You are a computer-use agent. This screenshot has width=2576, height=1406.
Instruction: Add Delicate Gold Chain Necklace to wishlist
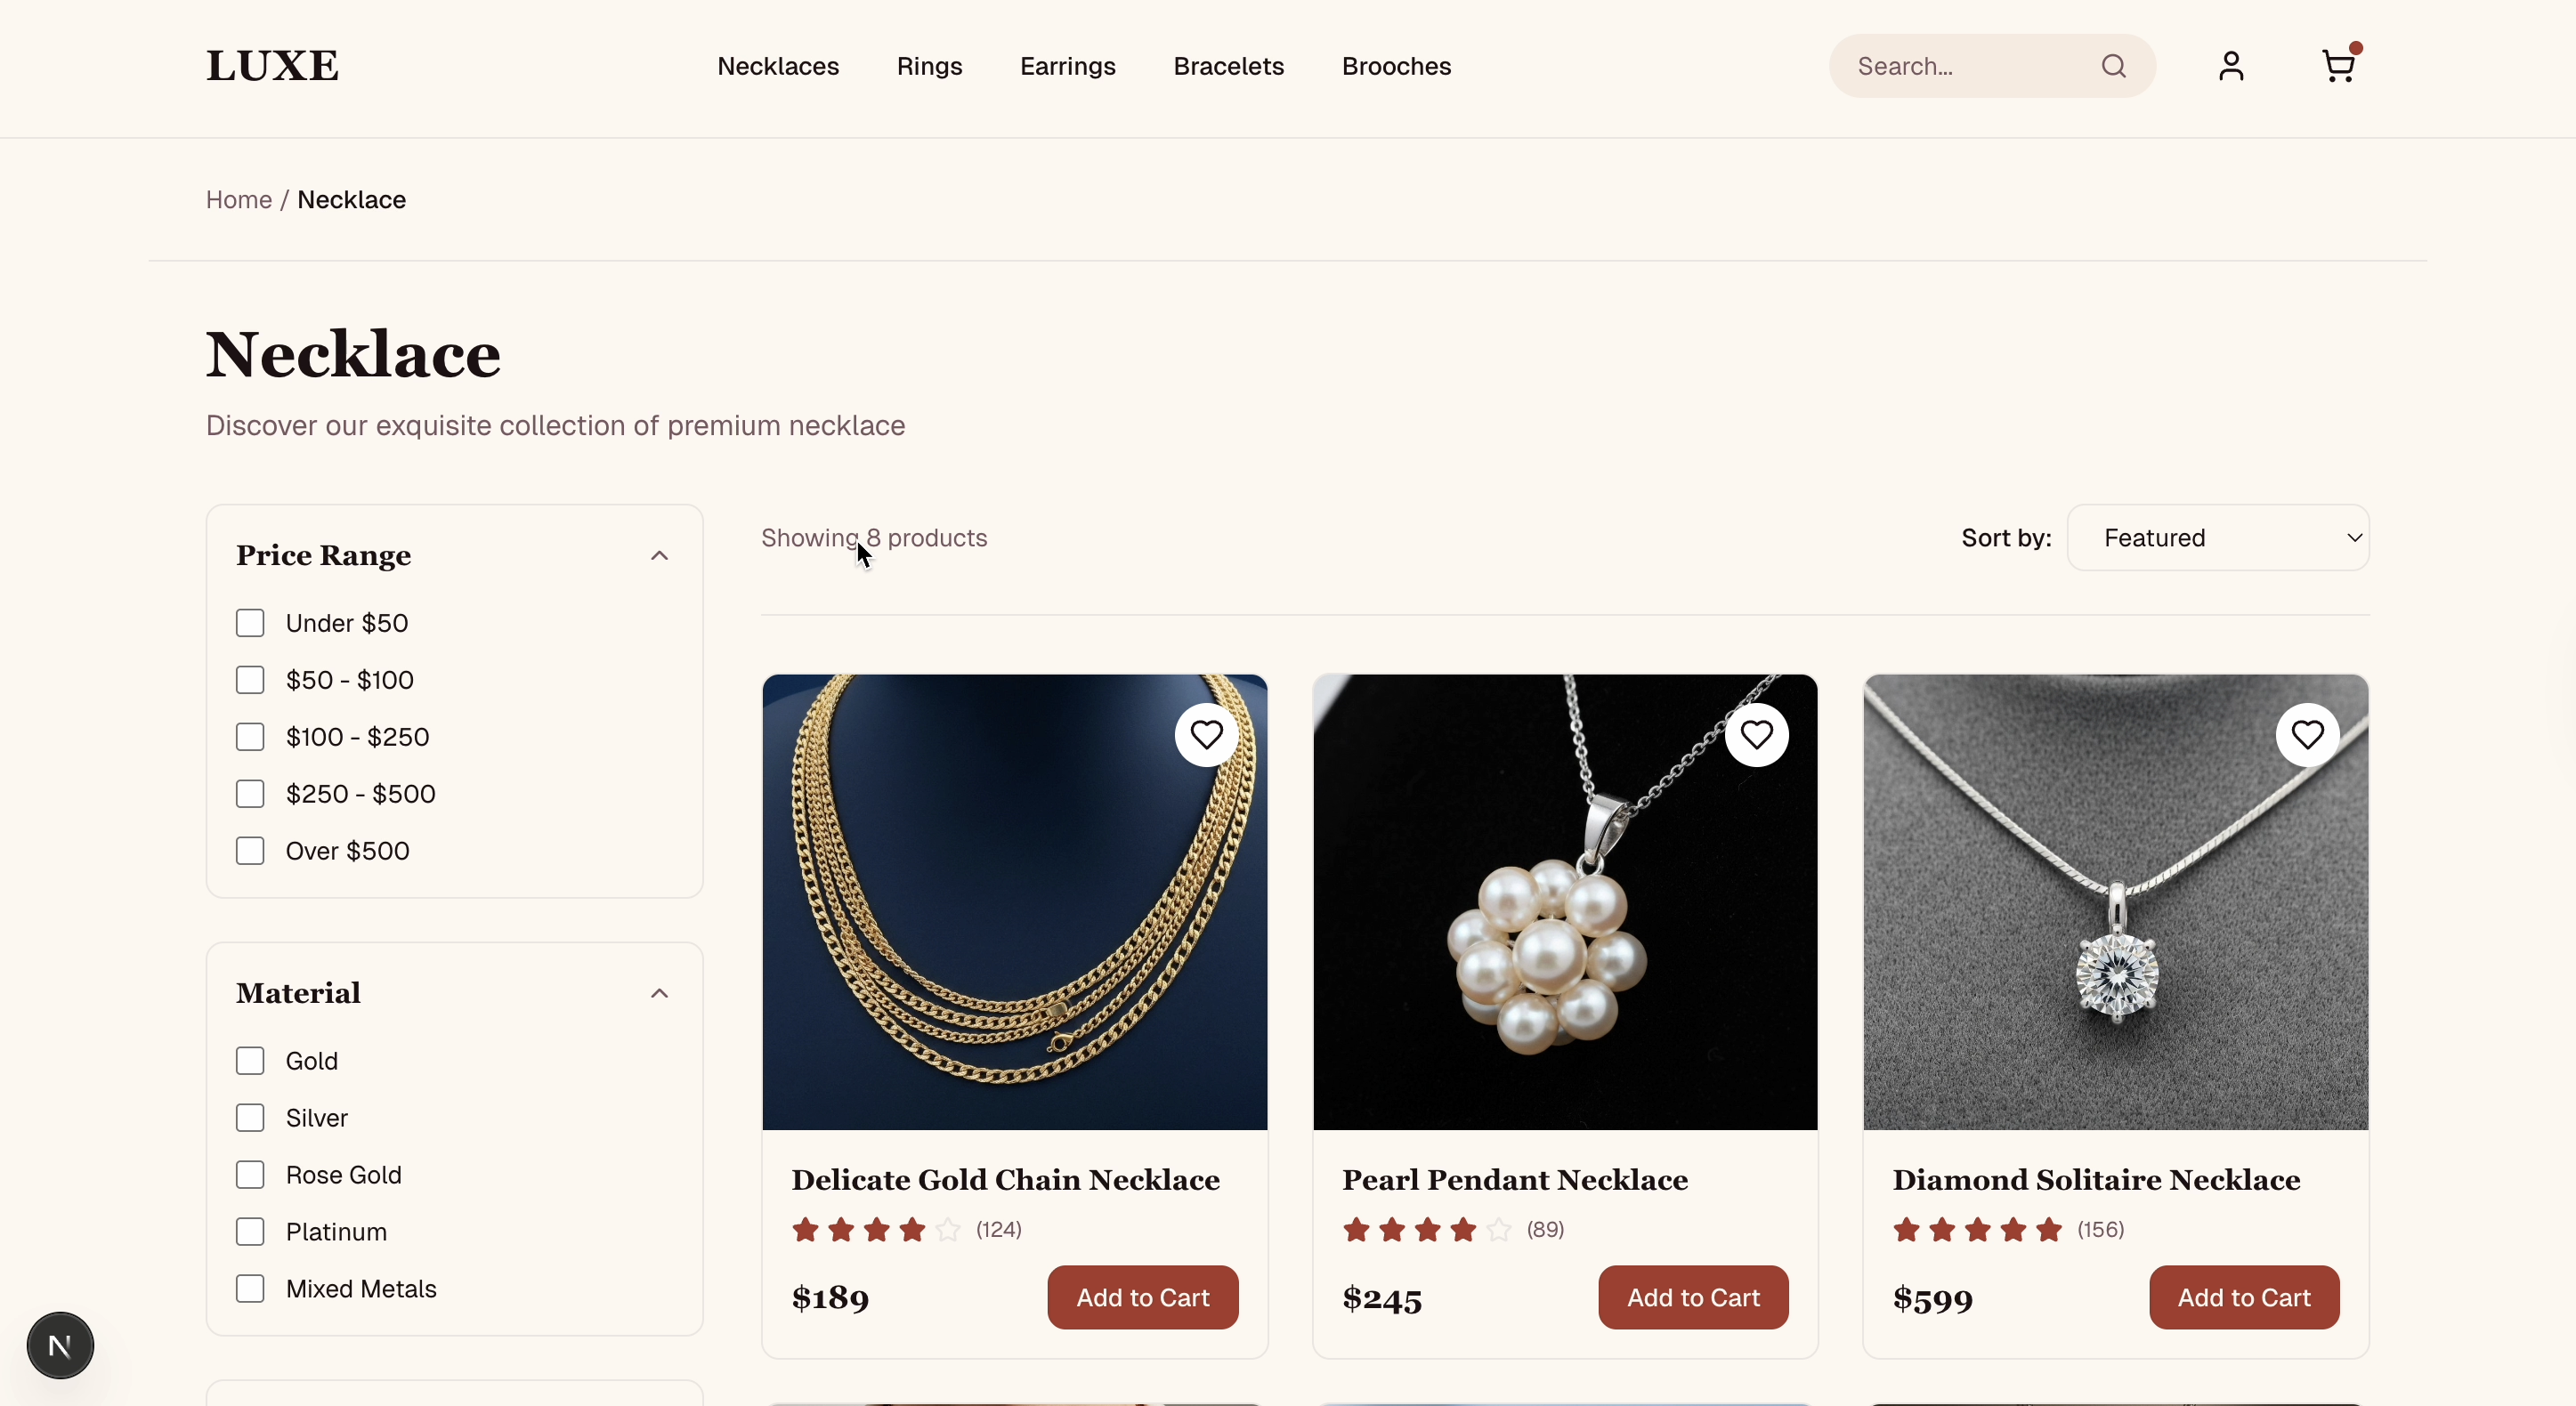point(1206,733)
